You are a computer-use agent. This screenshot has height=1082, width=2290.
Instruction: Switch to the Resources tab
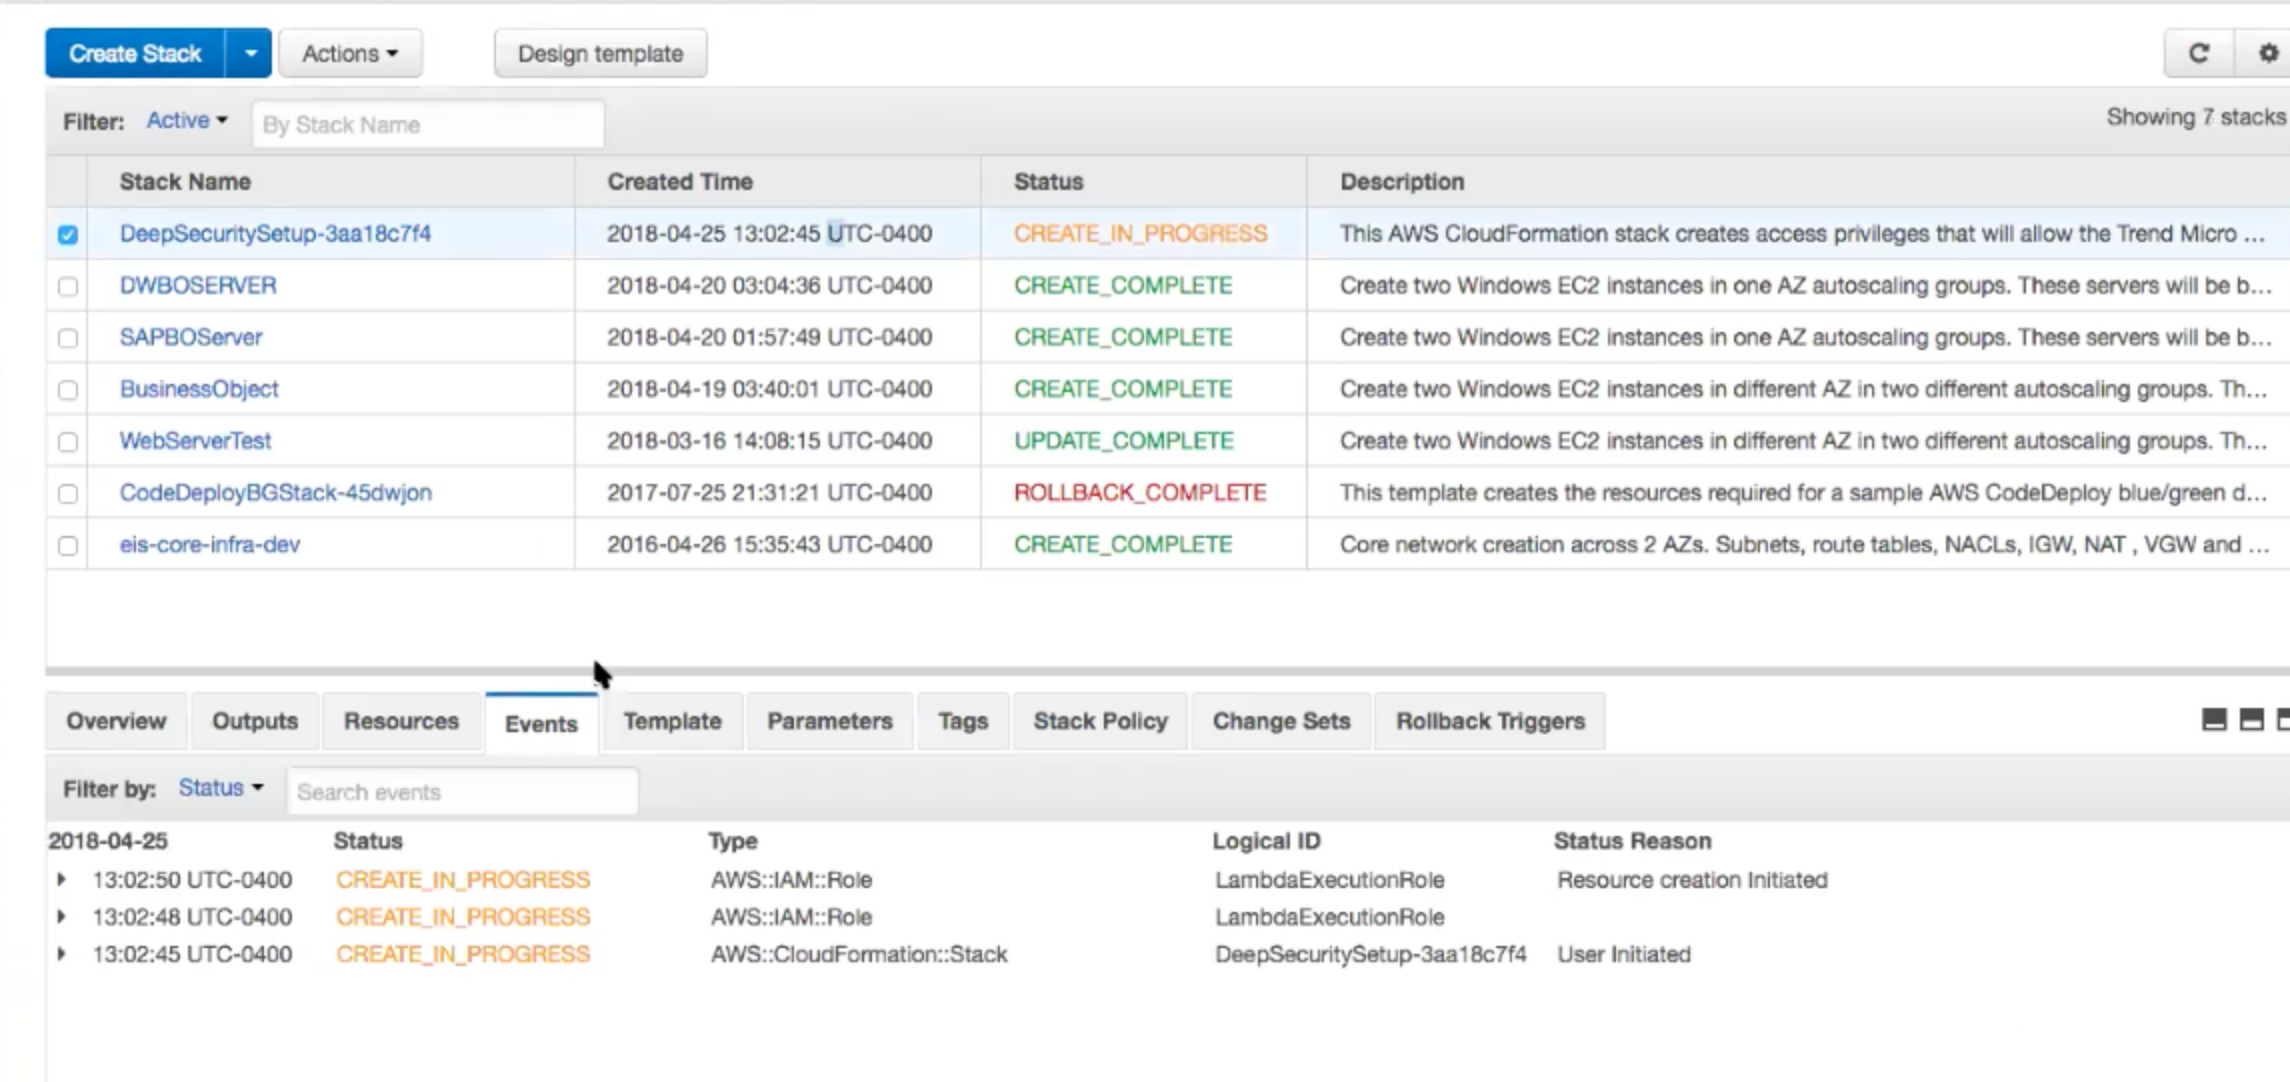401,721
